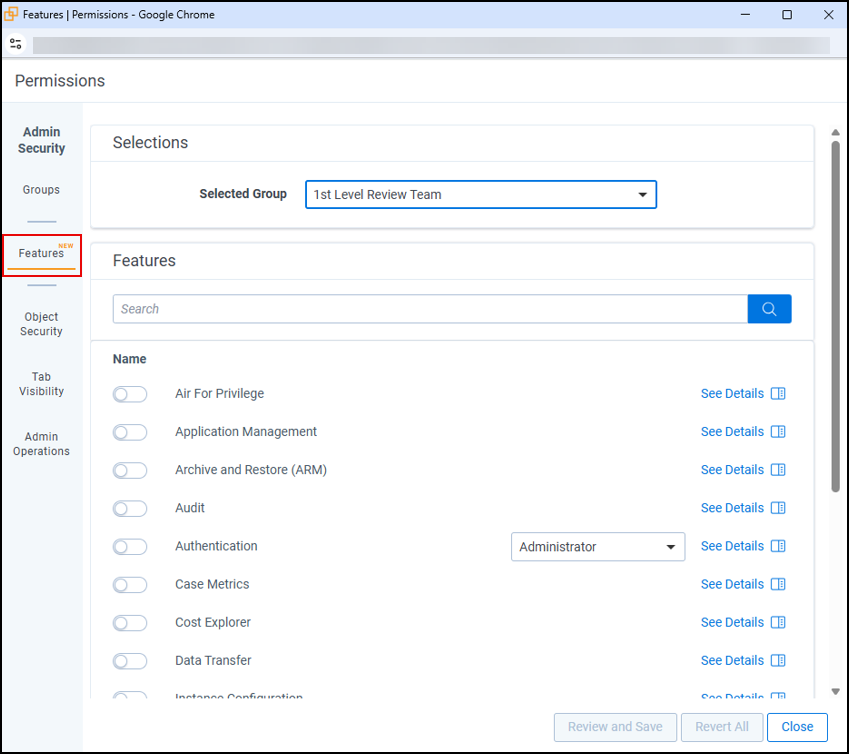Open See Details for Case Metrics
The height and width of the screenshot is (754, 849).
click(731, 584)
